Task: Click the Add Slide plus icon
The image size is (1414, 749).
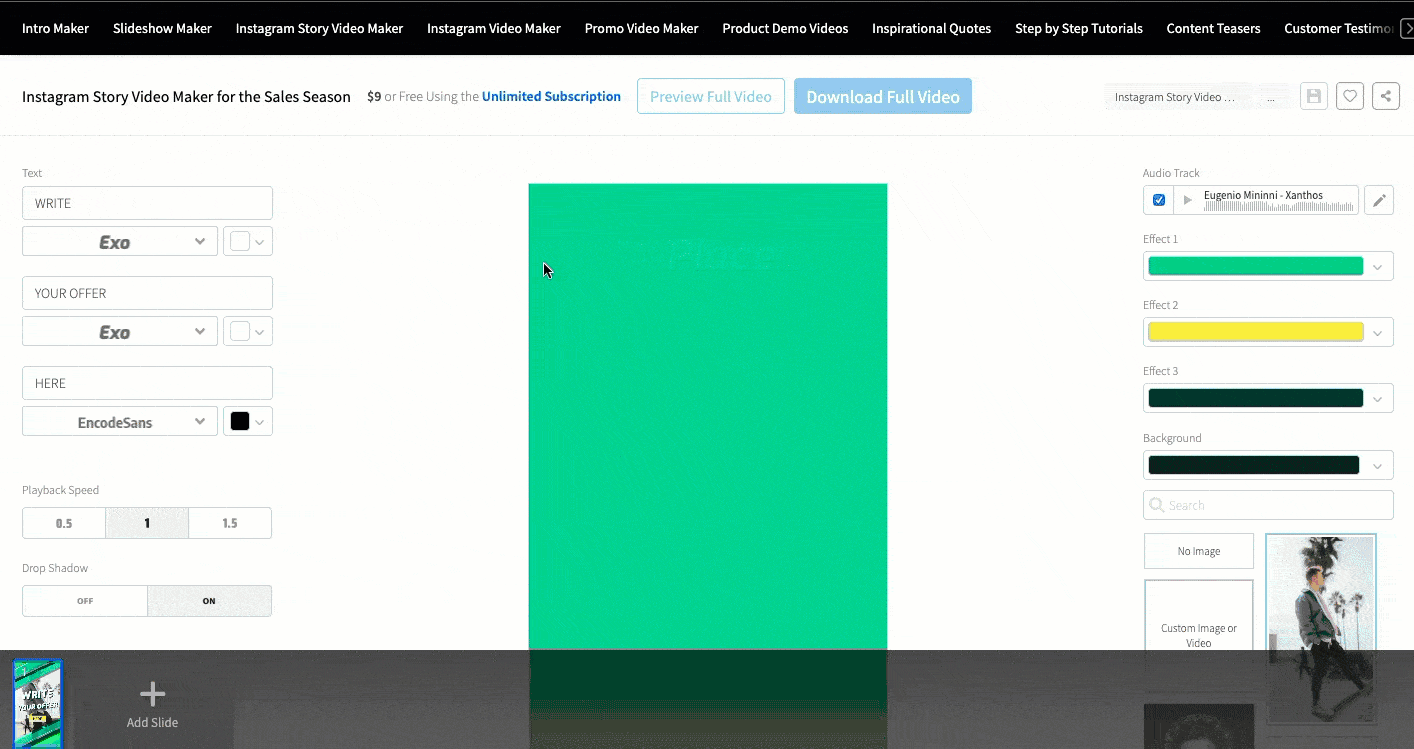Action: click(x=152, y=694)
